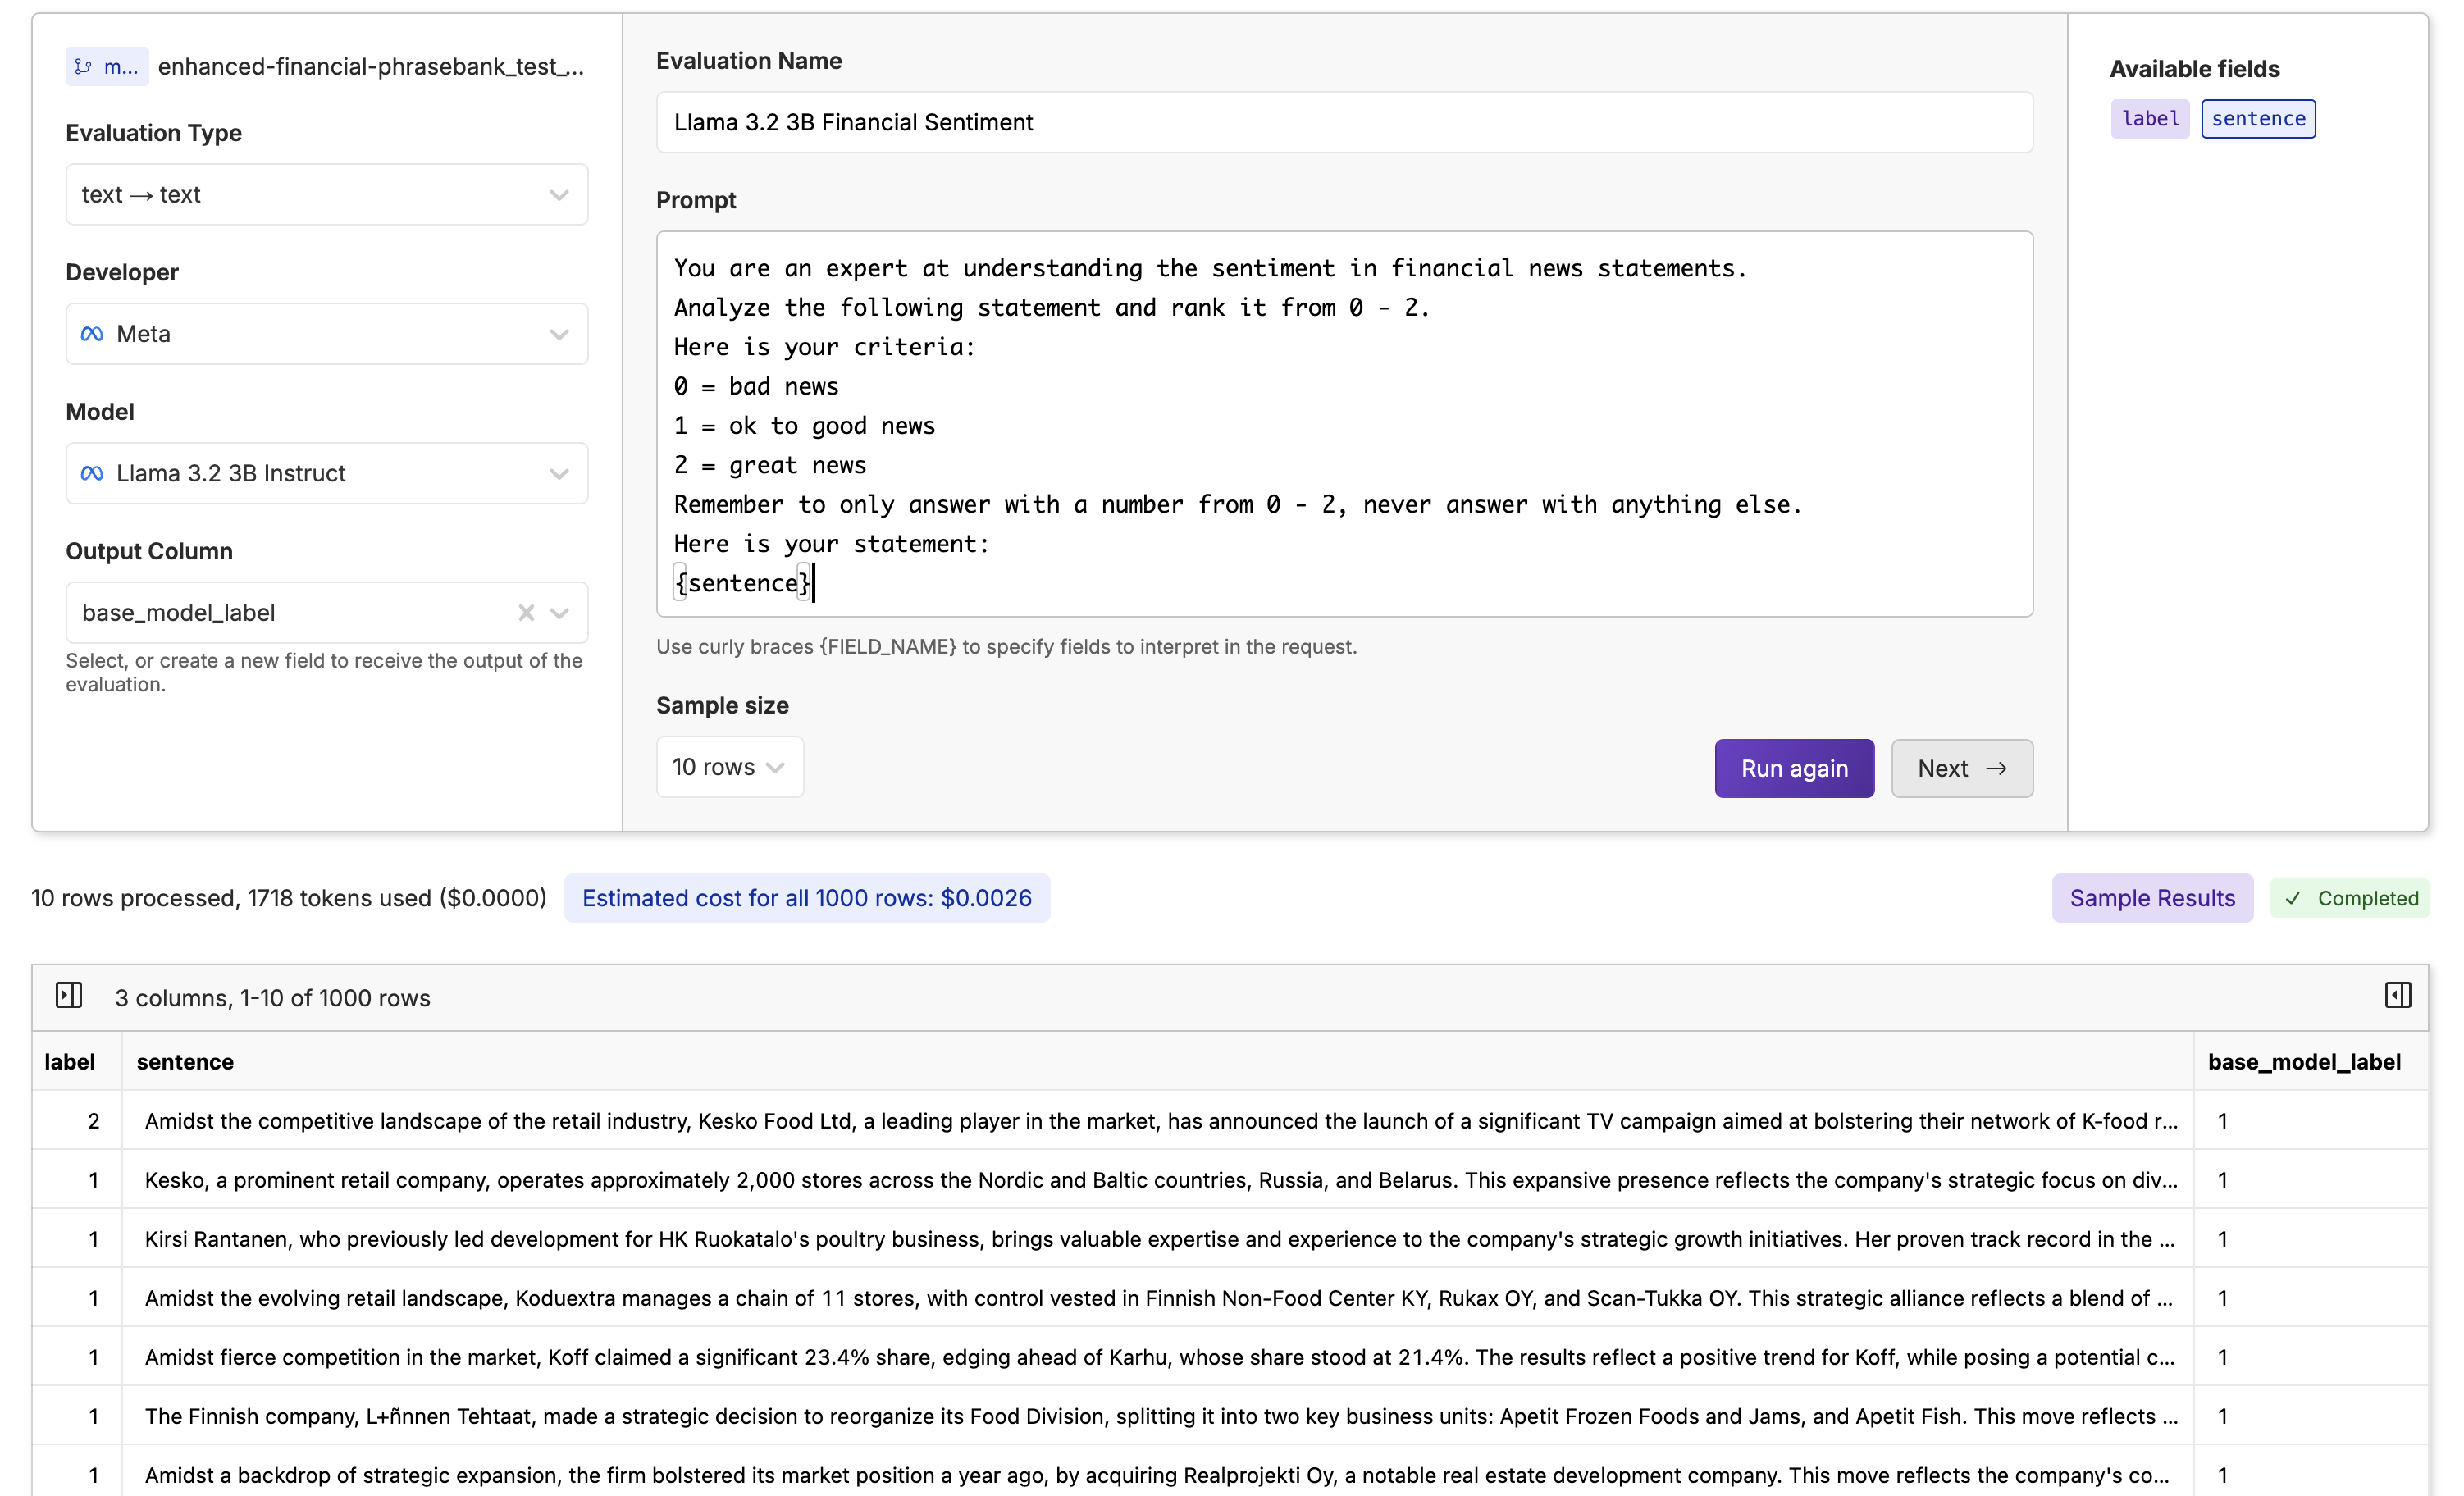
Task: Open the Evaluation Type dropdown
Action: (326, 194)
